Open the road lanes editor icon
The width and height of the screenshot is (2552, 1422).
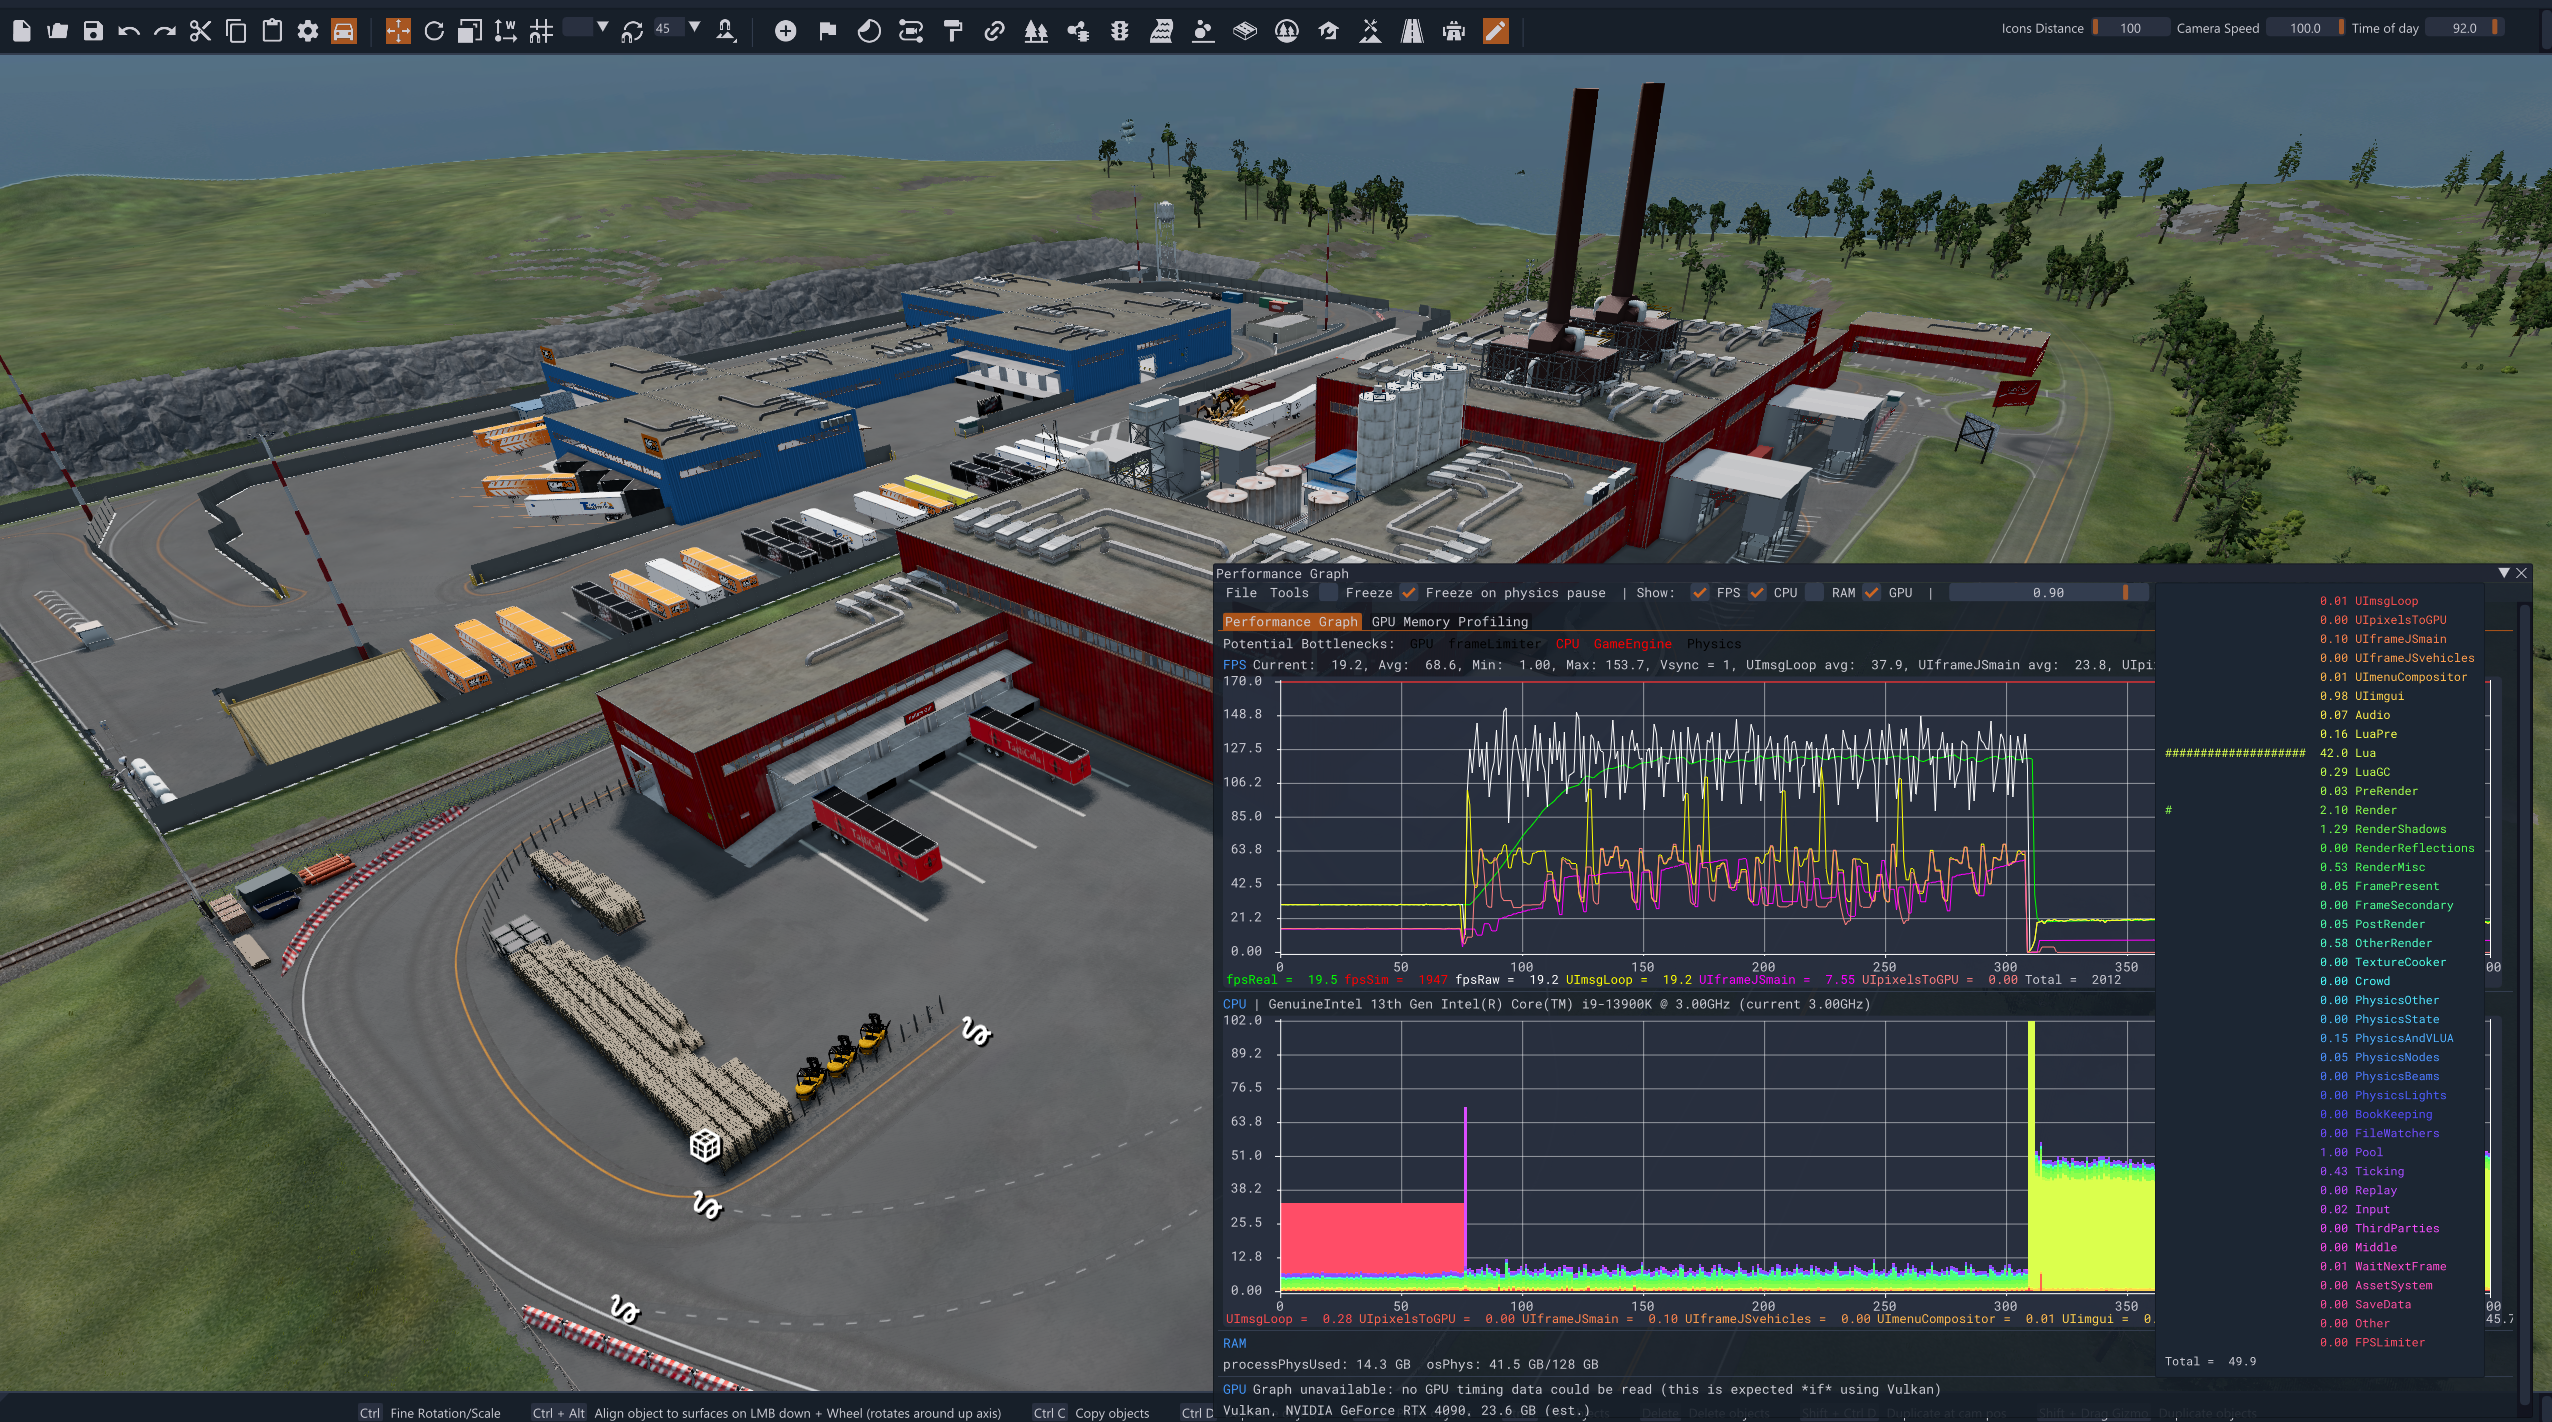[x=1412, y=30]
